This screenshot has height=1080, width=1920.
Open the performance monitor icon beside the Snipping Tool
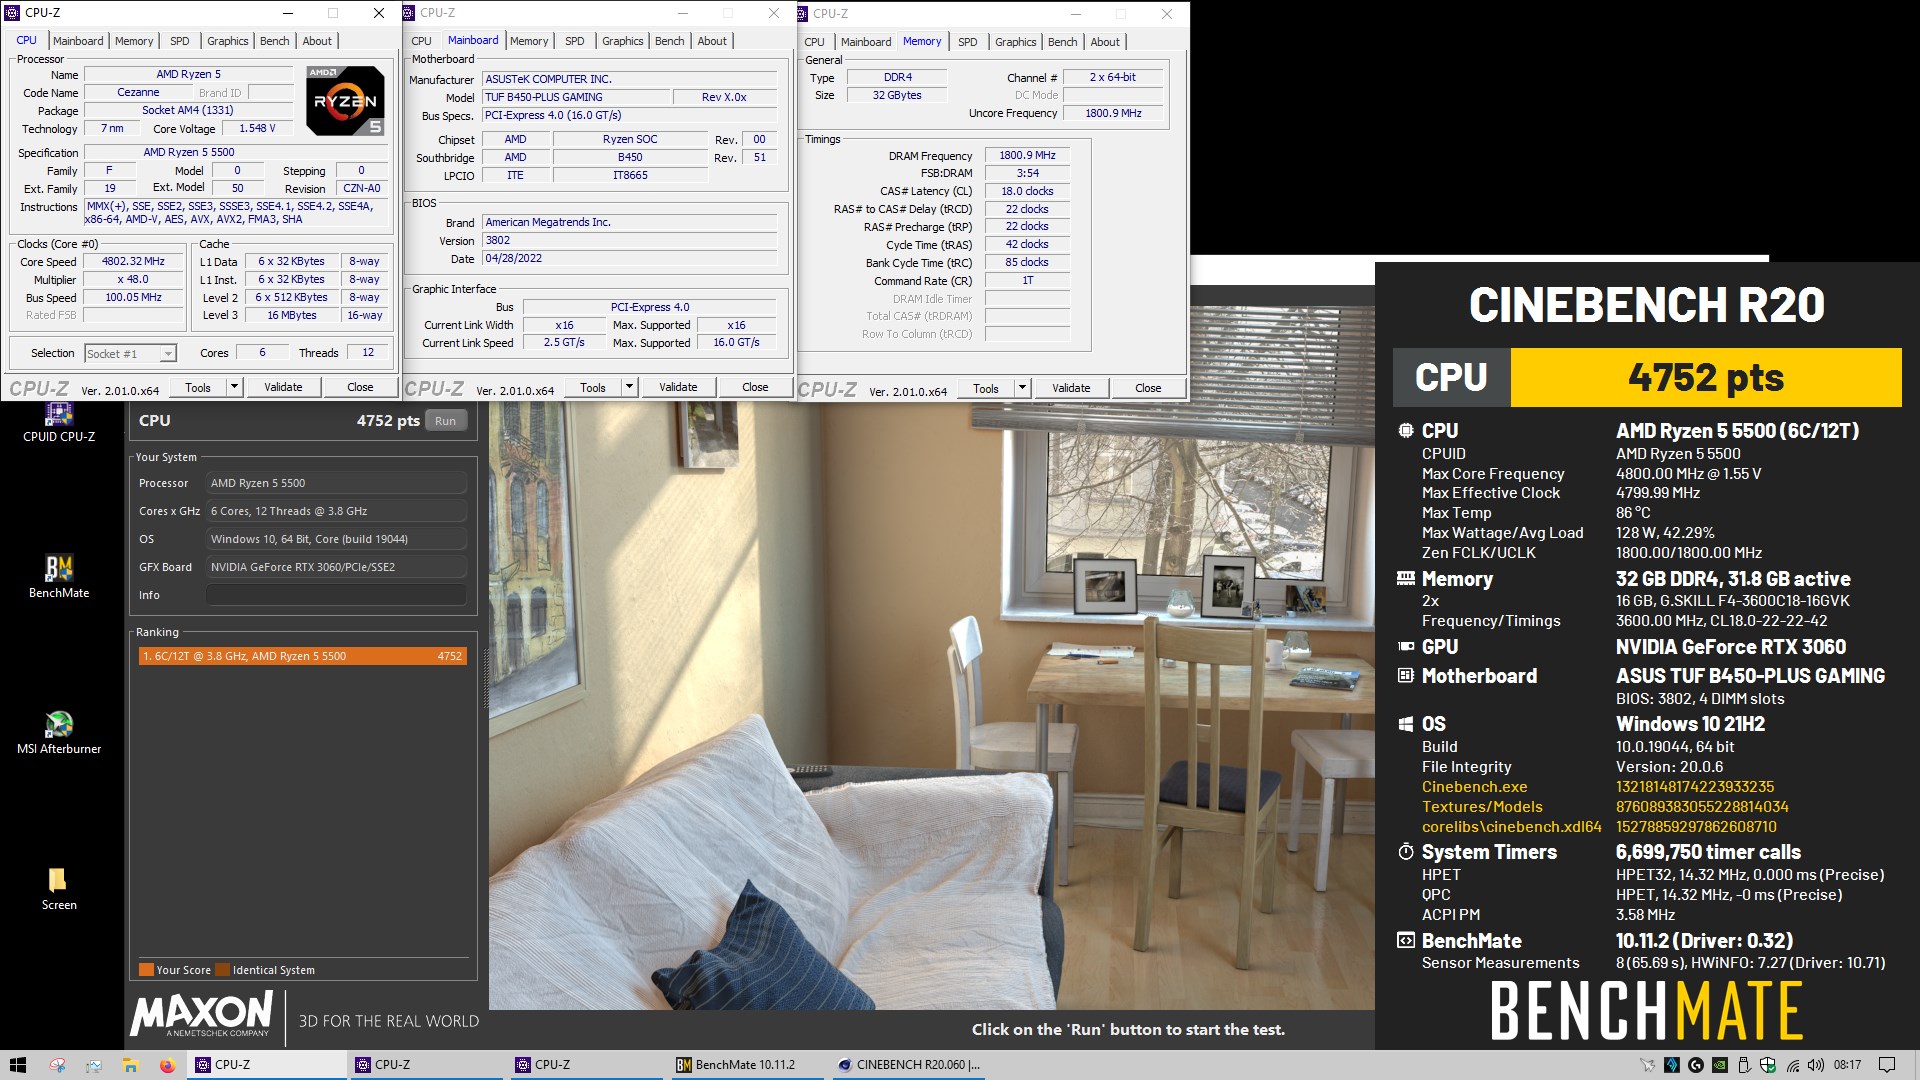[x=94, y=1065]
